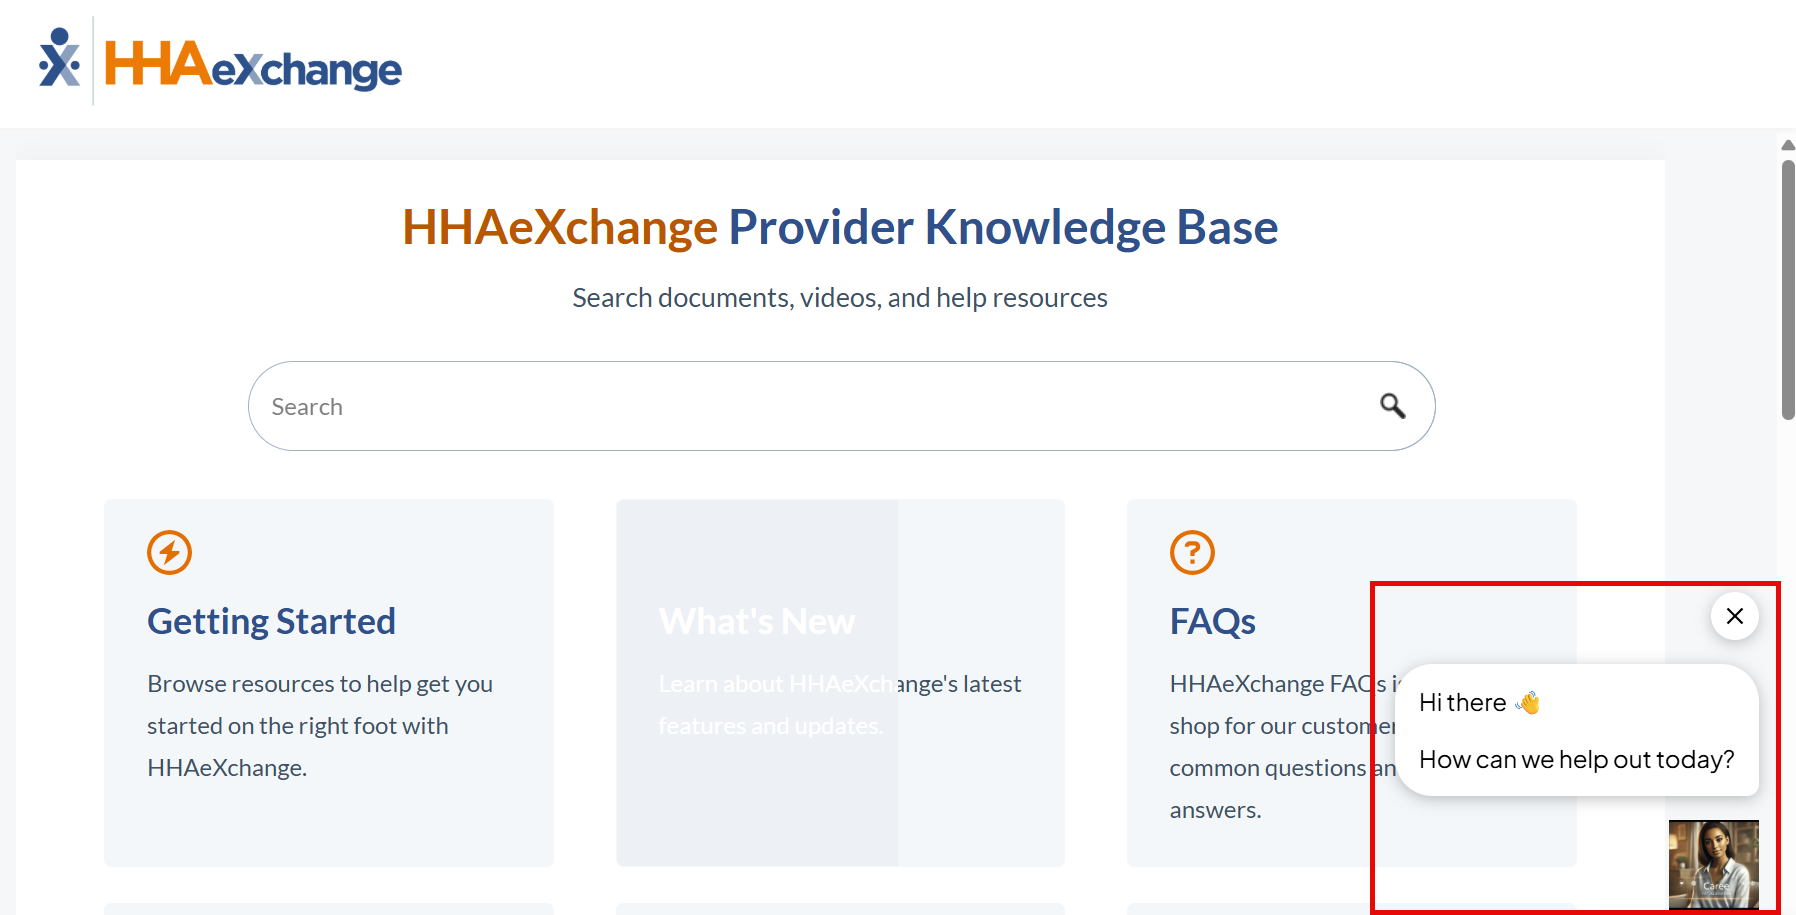1796x915 pixels.
Task: Click the FAQs card description text
Action: [1270, 746]
